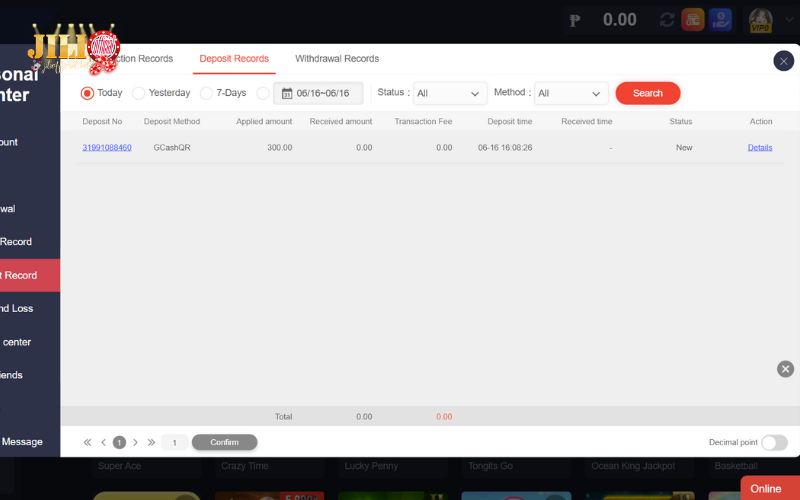Select the Today radio button
The width and height of the screenshot is (800, 500).
tap(87, 93)
